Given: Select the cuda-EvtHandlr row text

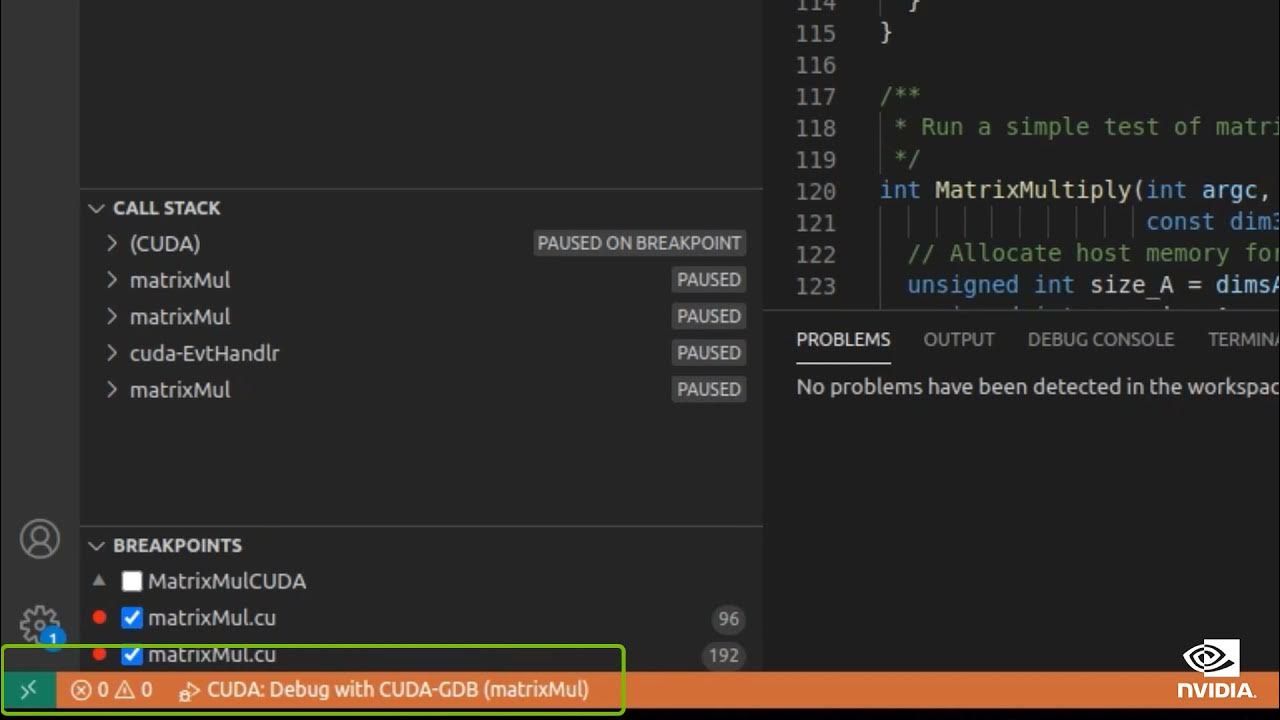Looking at the screenshot, I should click(205, 353).
